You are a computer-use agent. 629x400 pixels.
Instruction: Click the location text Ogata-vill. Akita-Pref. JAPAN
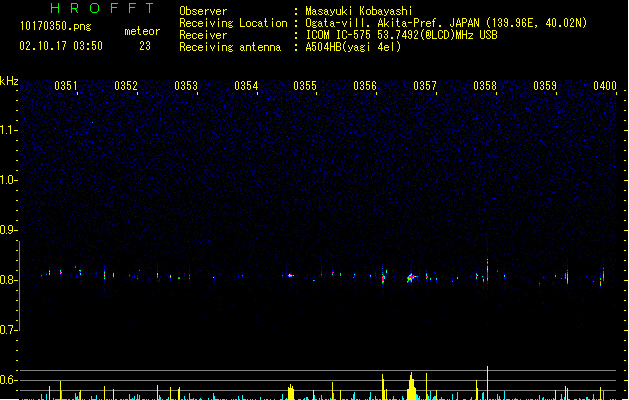pyautogui.click(x=392, y=23)
